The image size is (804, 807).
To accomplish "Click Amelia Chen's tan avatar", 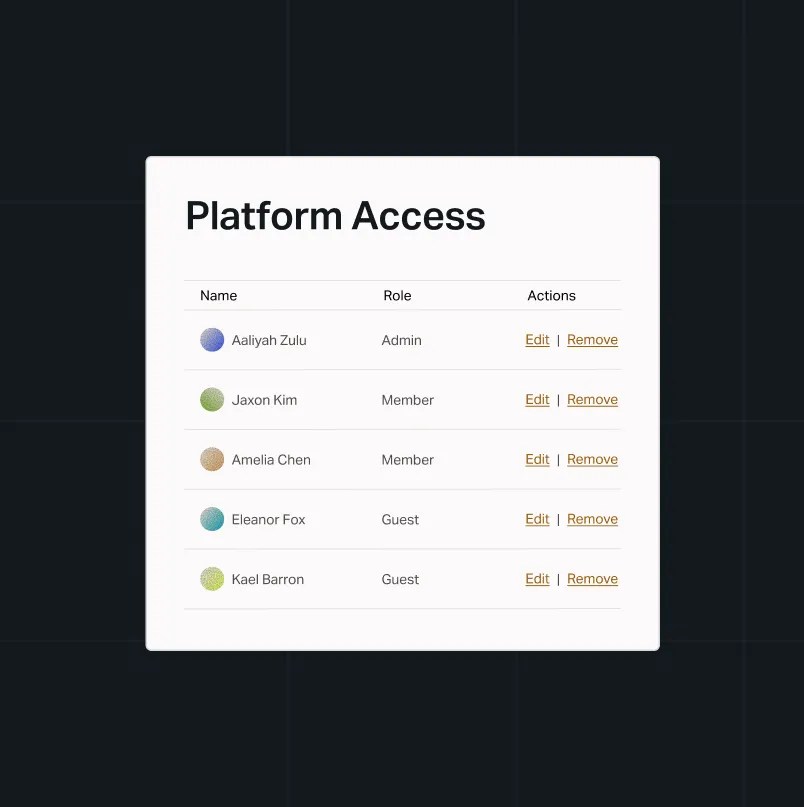I will pos(212,459).
